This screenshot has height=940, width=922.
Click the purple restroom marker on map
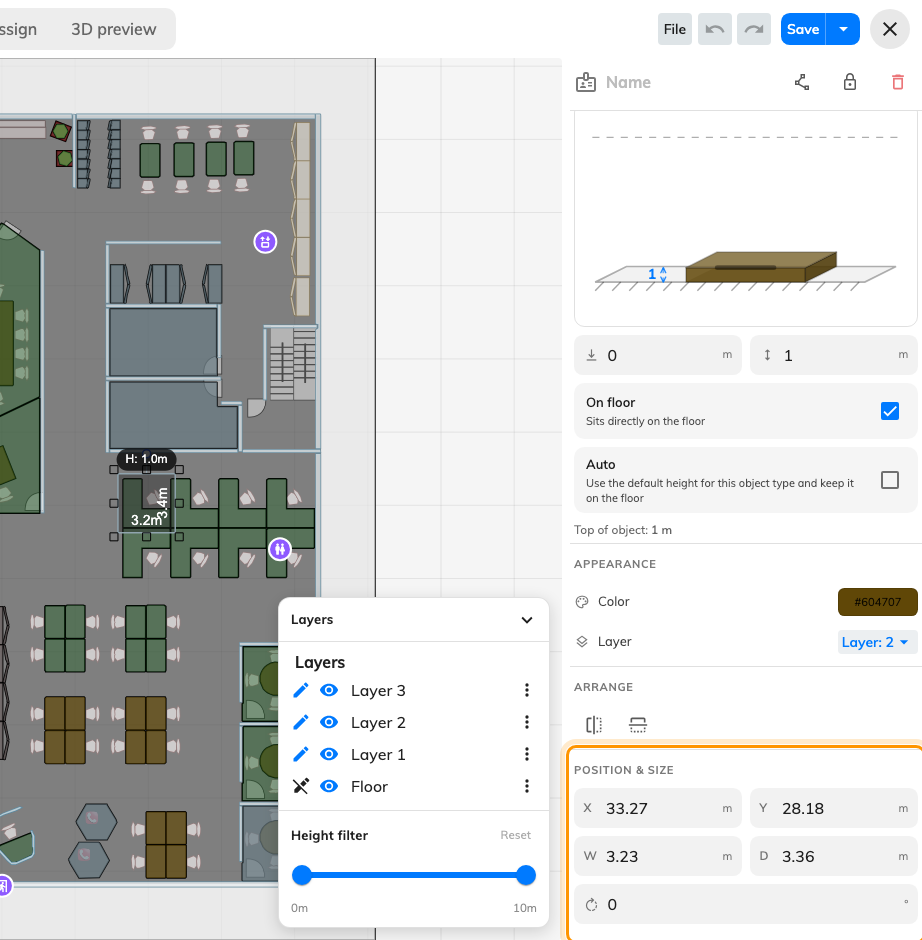pos(280,549)
